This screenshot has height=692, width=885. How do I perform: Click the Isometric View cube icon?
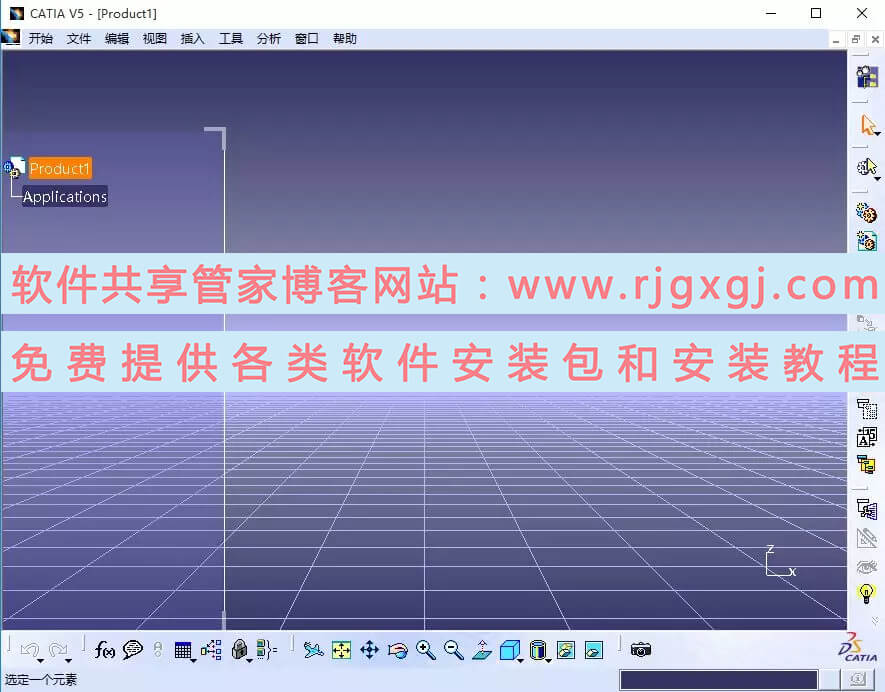coord(509,650)
